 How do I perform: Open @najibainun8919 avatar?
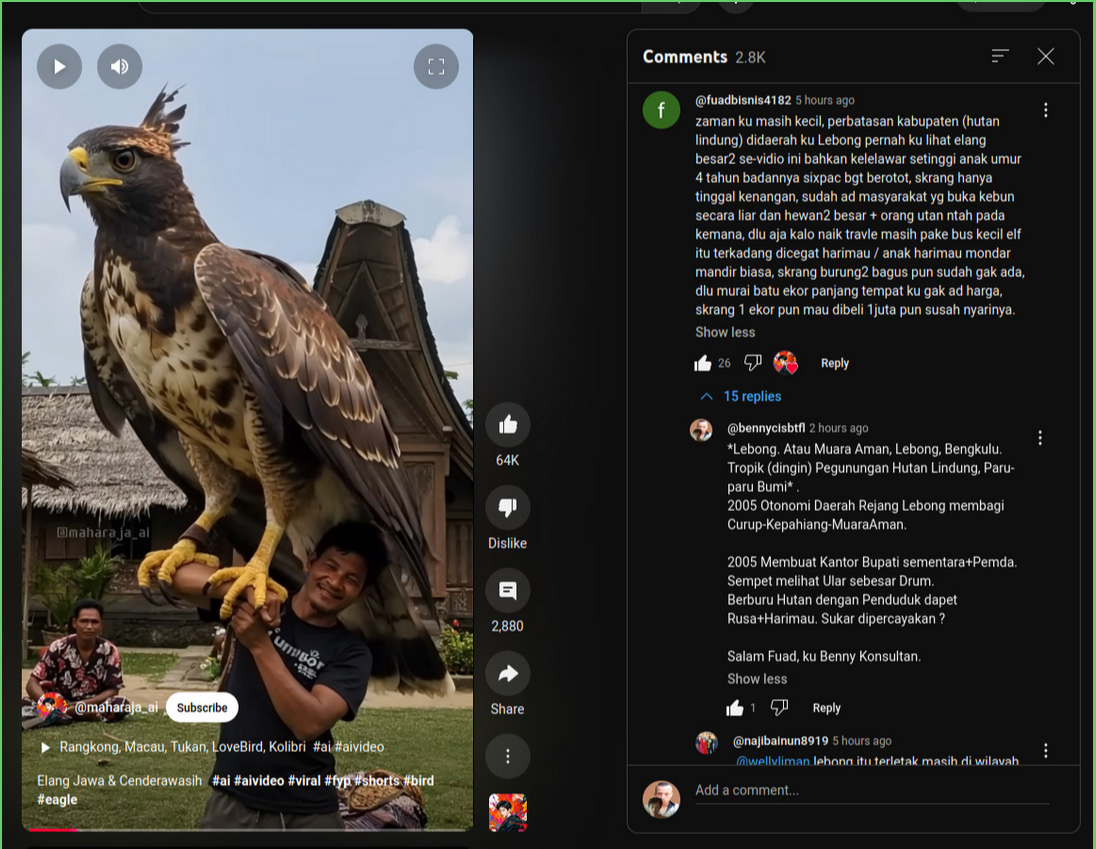tap(707, 743)
